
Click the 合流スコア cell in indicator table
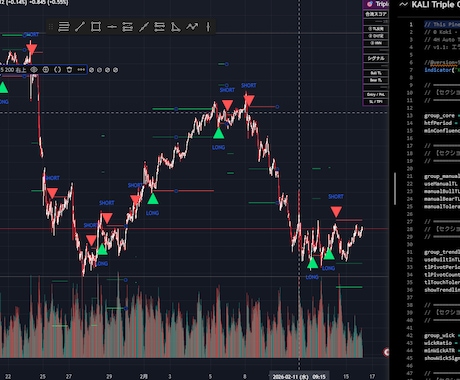[x=376, y=14]
